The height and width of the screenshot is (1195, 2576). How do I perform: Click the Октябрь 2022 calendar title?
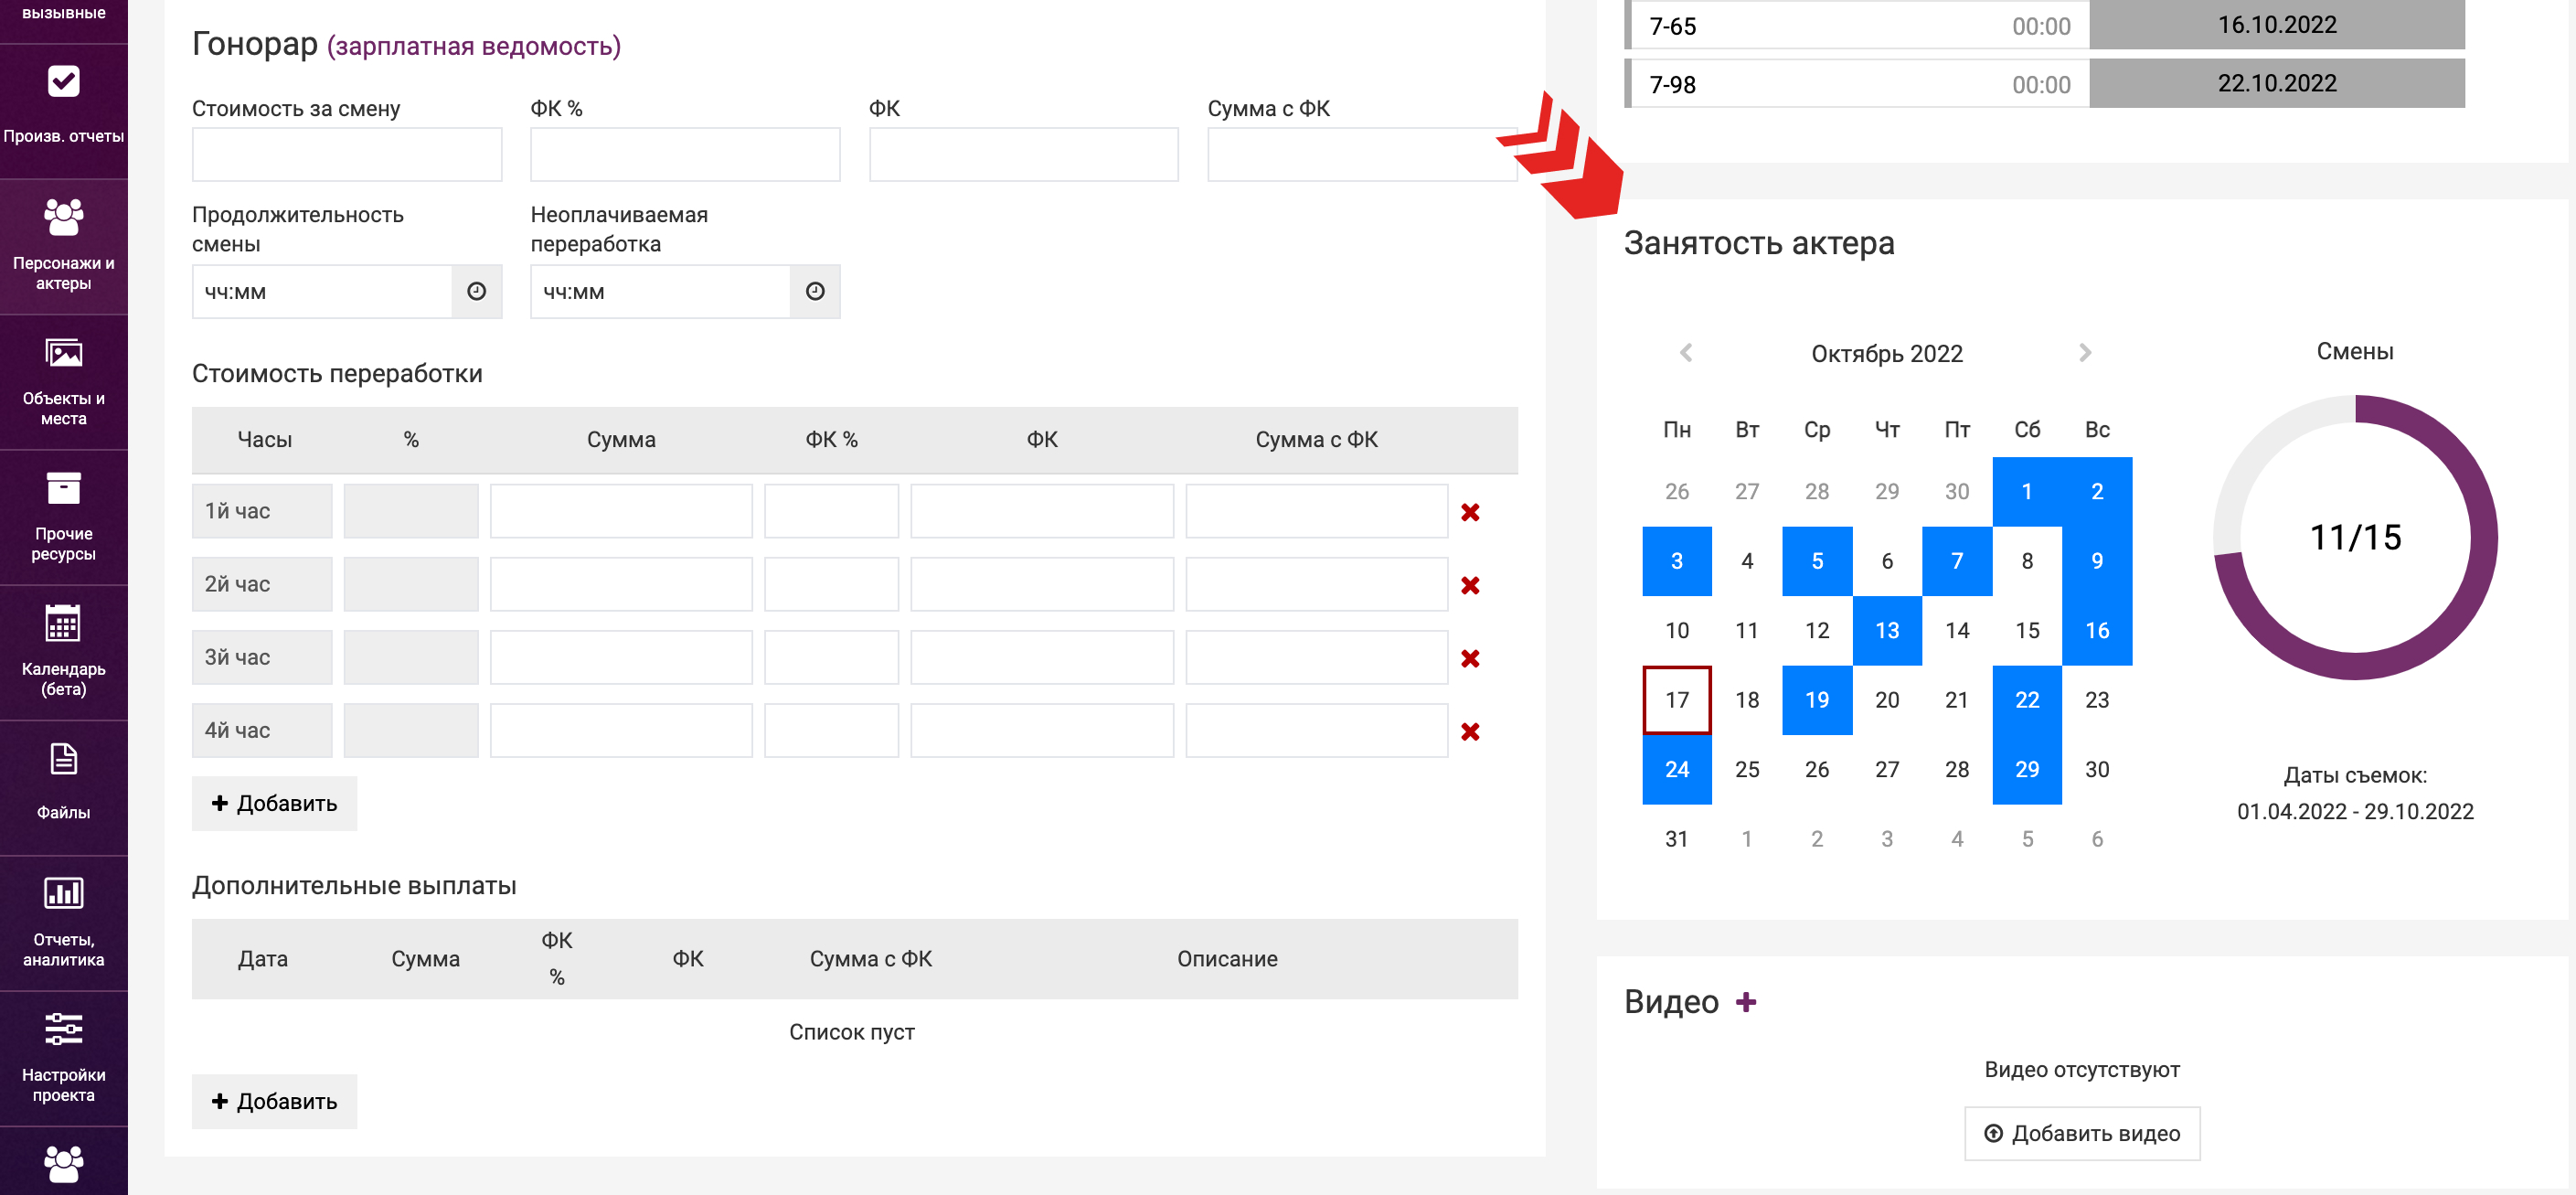pyautogui.click(x=1887, y=354)
